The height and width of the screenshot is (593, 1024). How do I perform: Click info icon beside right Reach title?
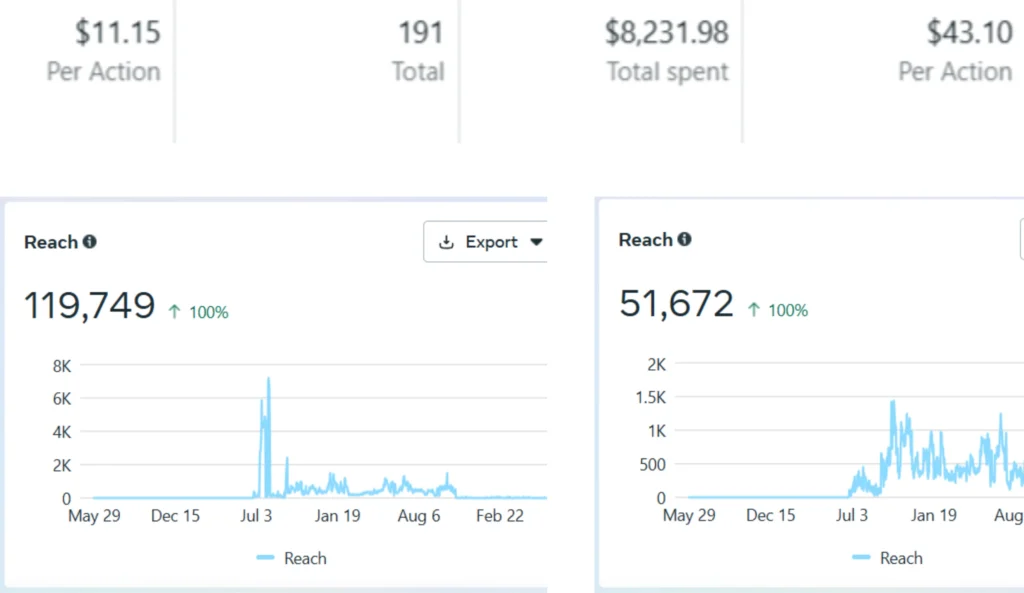tap(685, 240)
